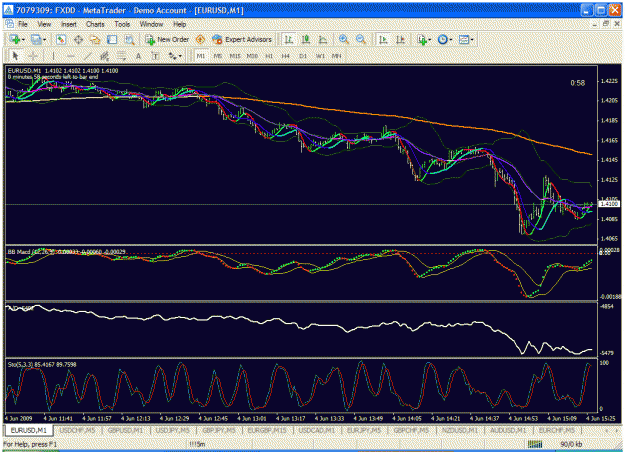Switch to the GBPUSD,M1 chart tab
The height and width of the screenshot is (452, 625).
click(x=125, y=431)
